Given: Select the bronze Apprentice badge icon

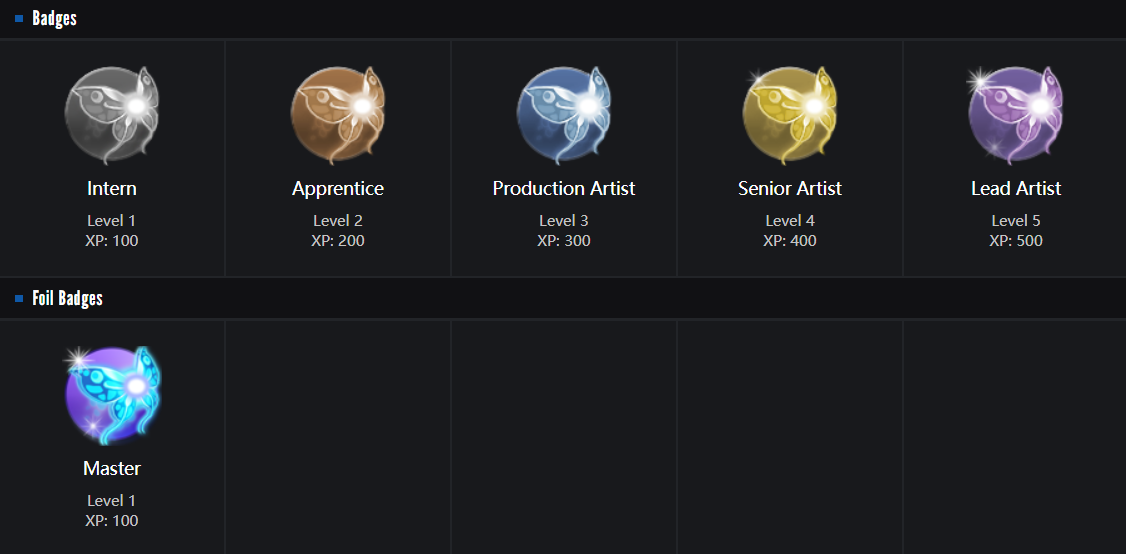Looking at the screenshot, I should (x=338, y=114).
